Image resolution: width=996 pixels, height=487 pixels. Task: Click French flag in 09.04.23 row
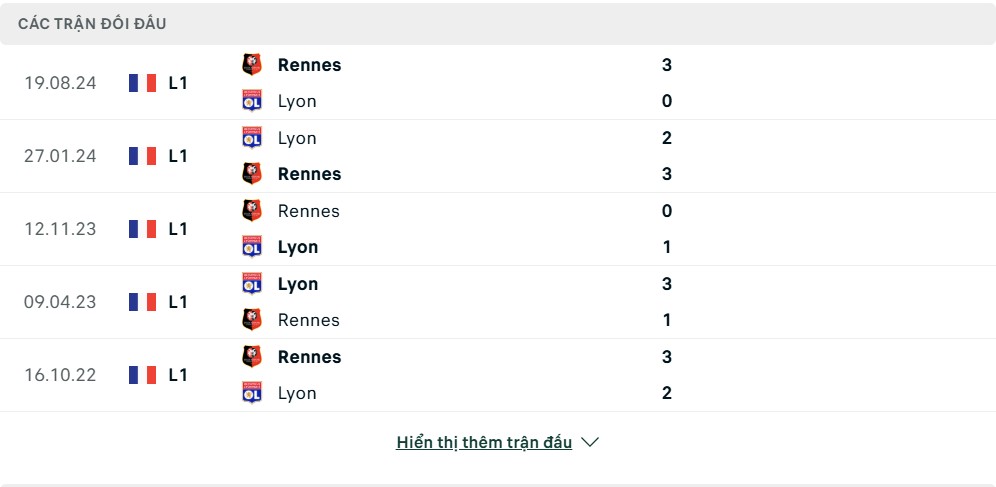click(142, 302)
